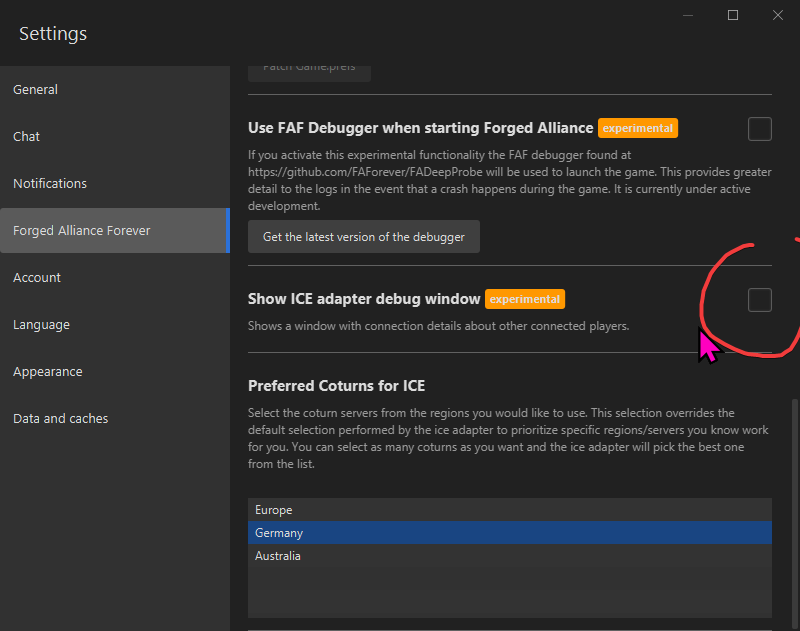Select the Forged Alliance Forever section
Viewport: 800px width, 631px height.
pyautogui.click(x=115, y=231)
